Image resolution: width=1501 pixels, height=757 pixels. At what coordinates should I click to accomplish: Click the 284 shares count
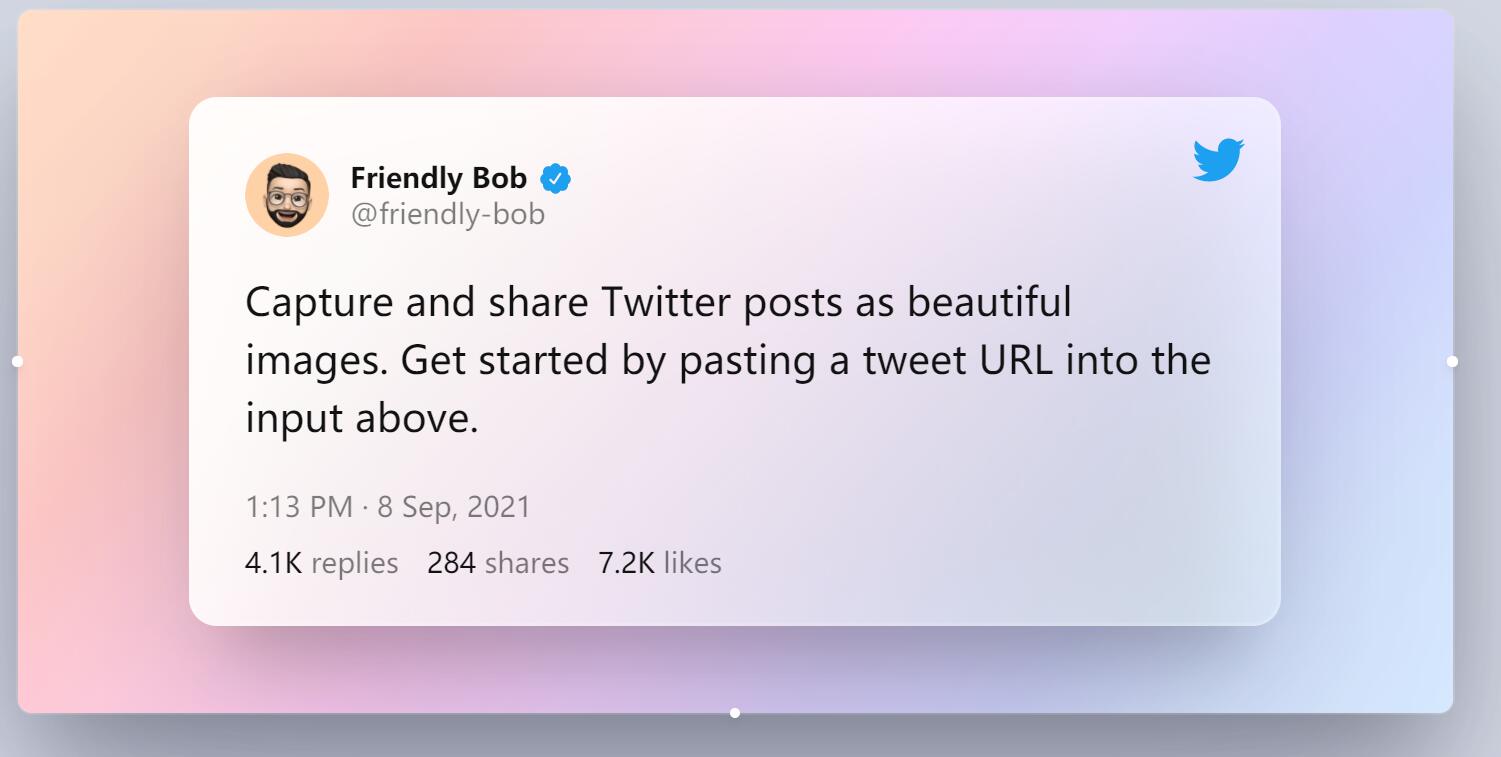[x=498, y=563]
